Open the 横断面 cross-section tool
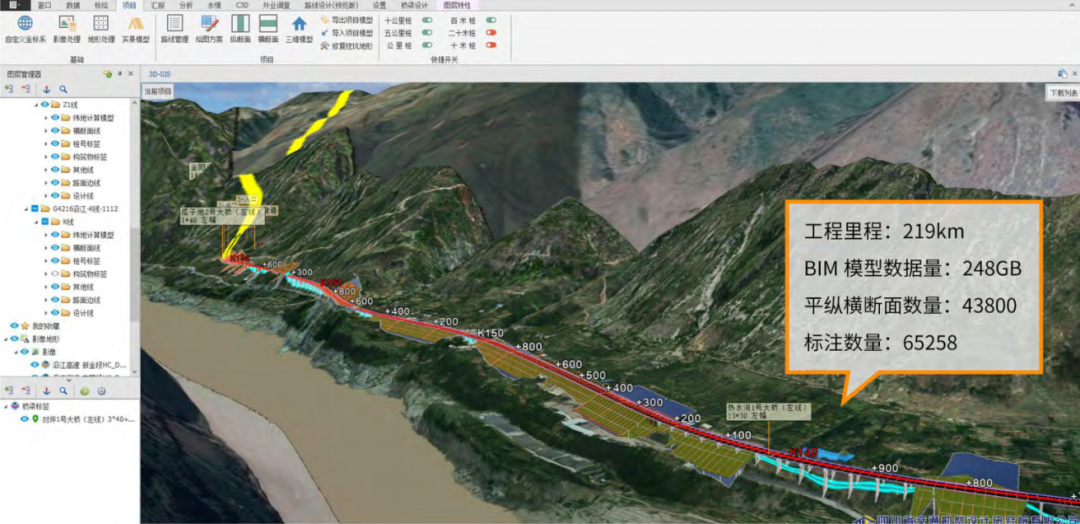Screen dimensions: 1080x524 coord(268,27)
